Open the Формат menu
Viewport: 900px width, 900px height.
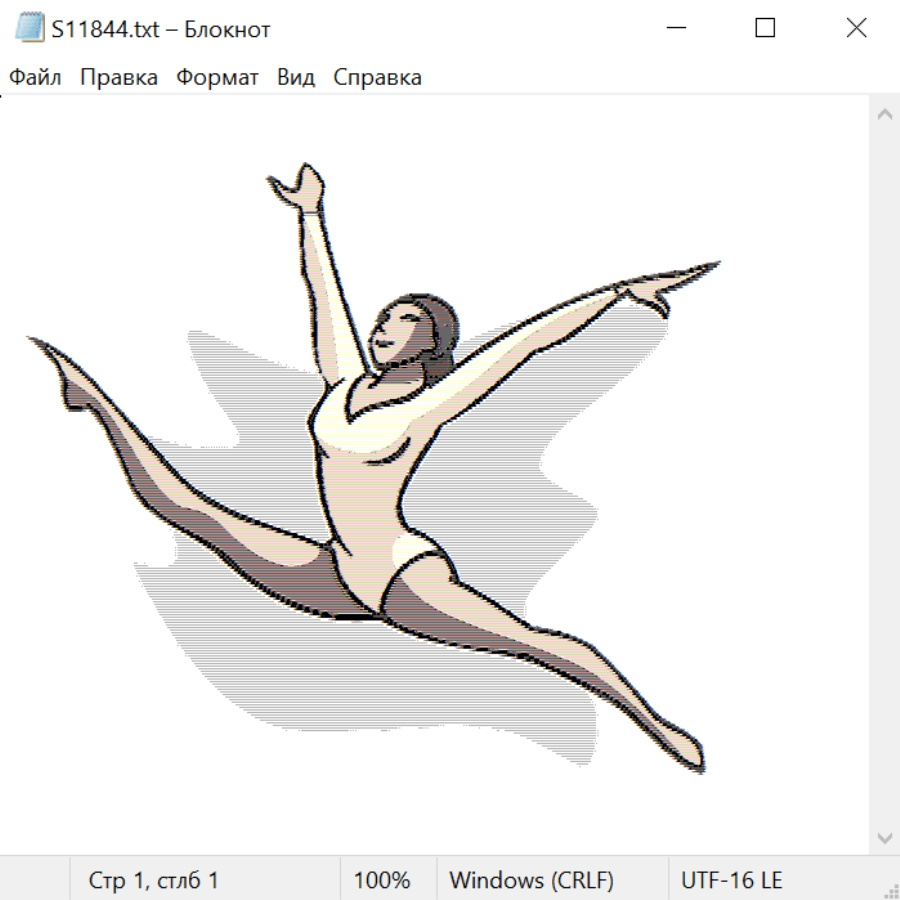[217, 78]
